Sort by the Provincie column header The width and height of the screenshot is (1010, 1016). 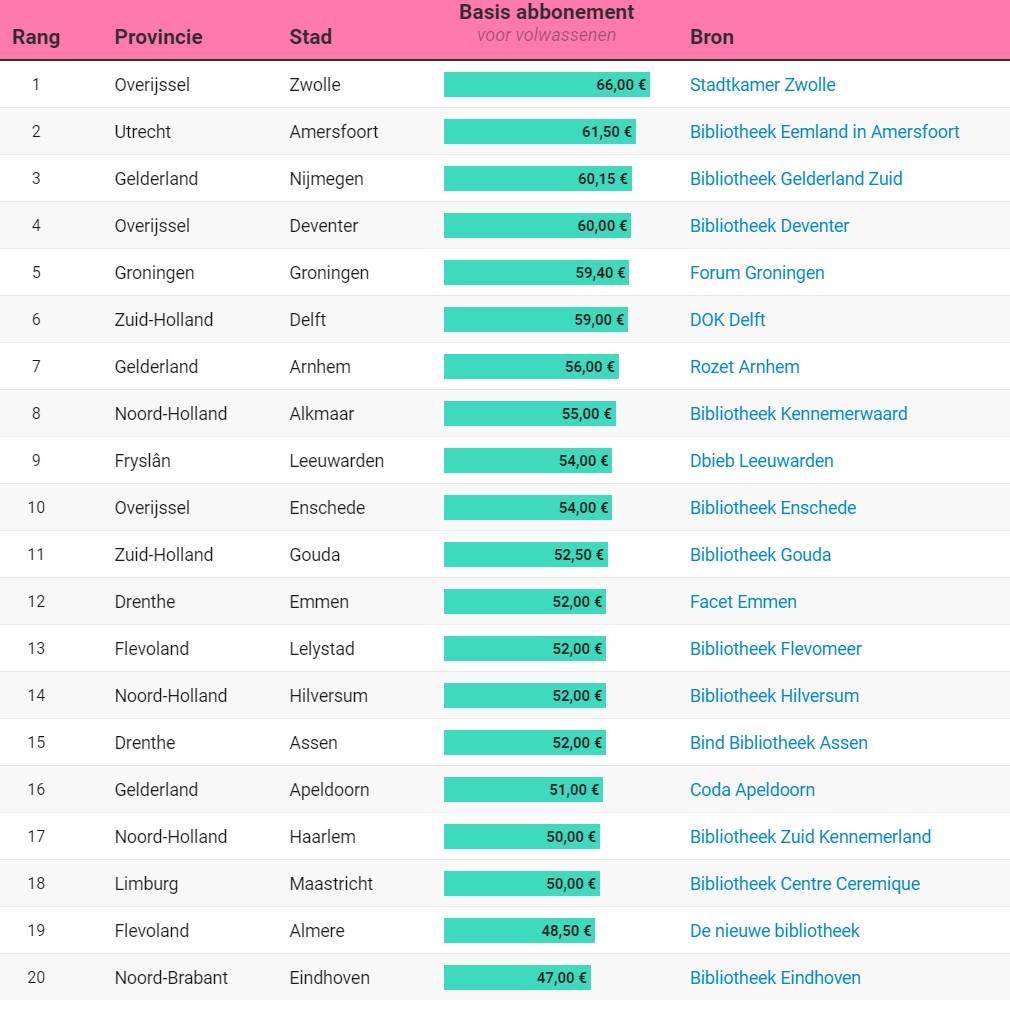[x=158, y=37]
